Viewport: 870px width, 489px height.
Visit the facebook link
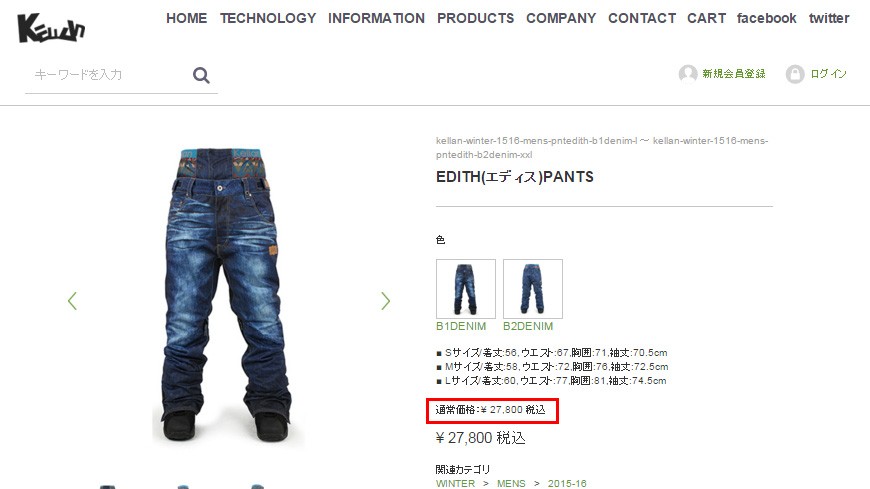pos(766,18)
